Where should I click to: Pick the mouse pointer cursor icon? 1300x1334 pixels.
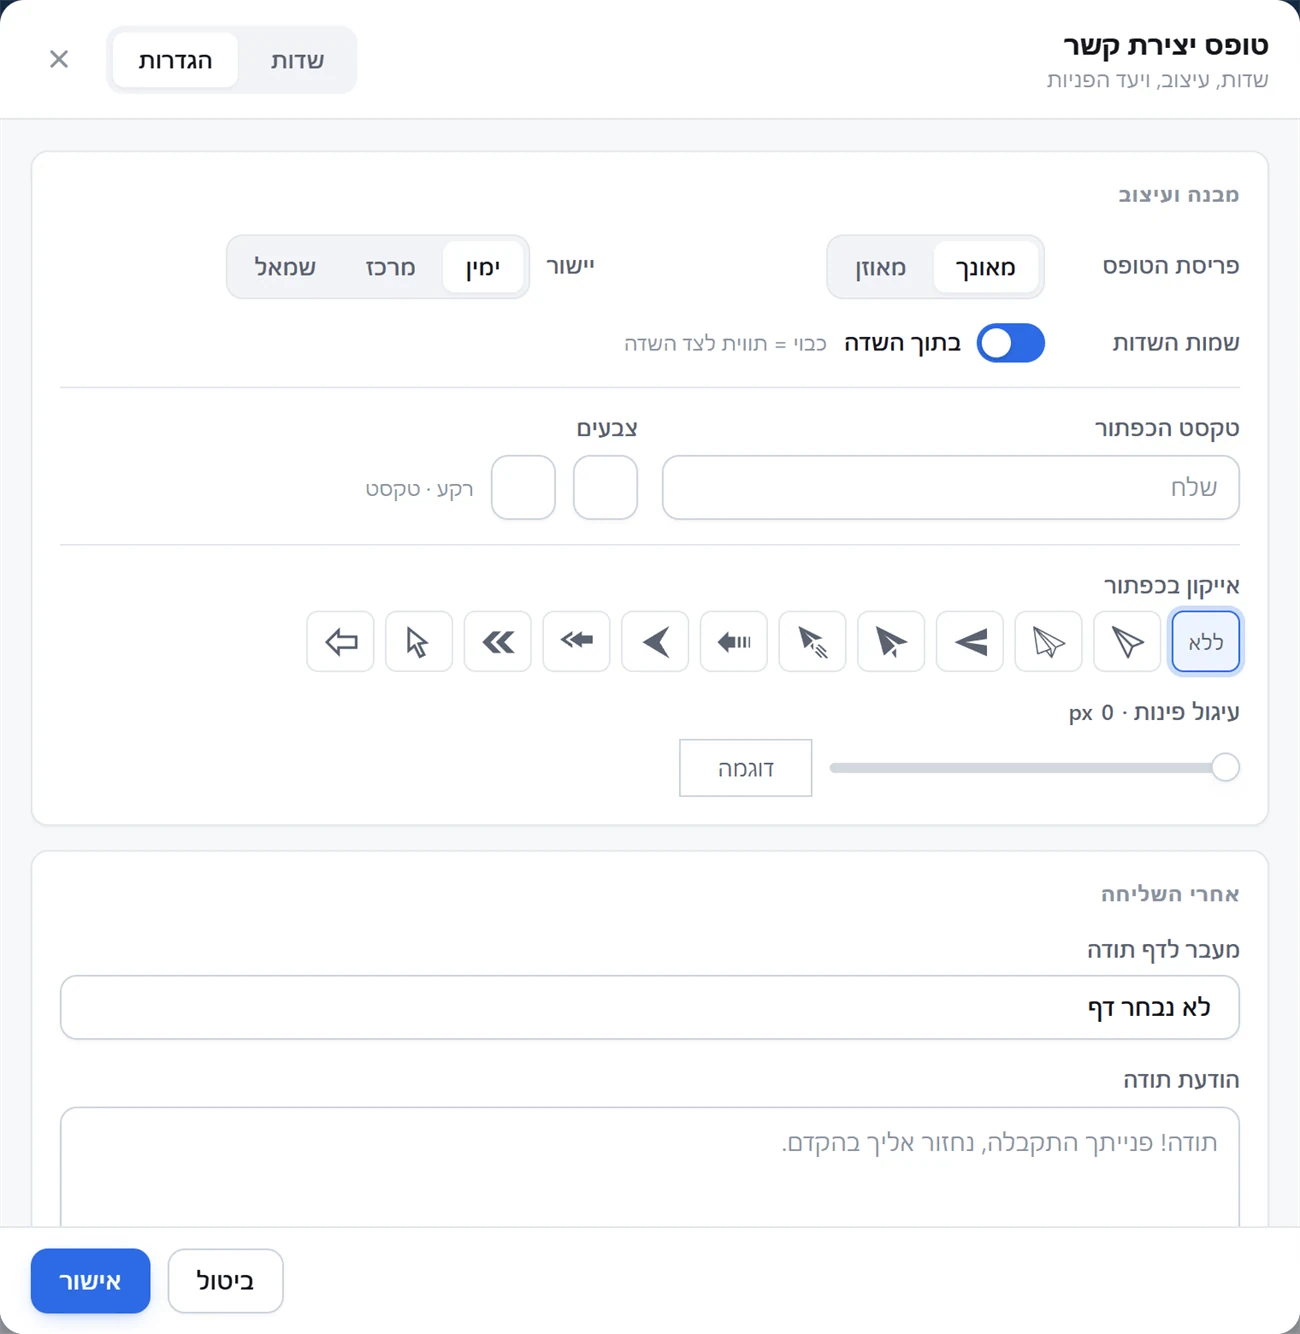tap(419, 641)
